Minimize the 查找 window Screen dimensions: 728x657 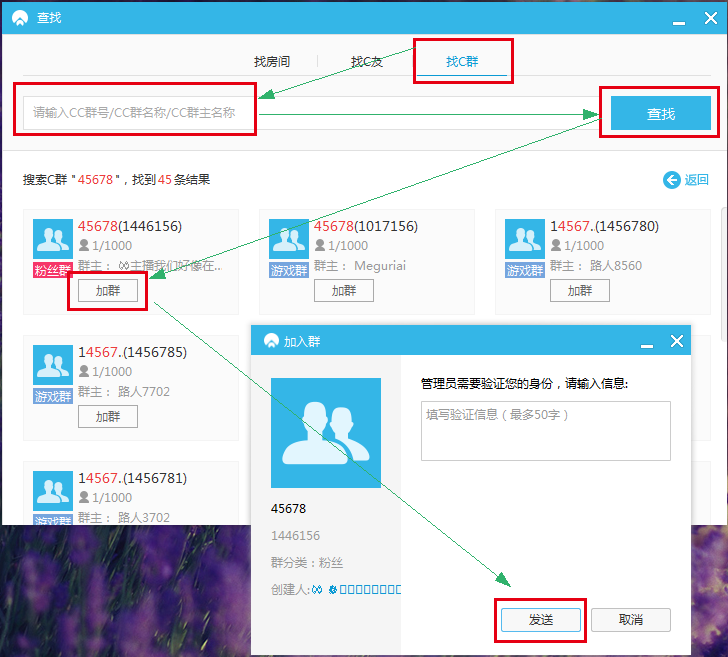pos(679,23)
